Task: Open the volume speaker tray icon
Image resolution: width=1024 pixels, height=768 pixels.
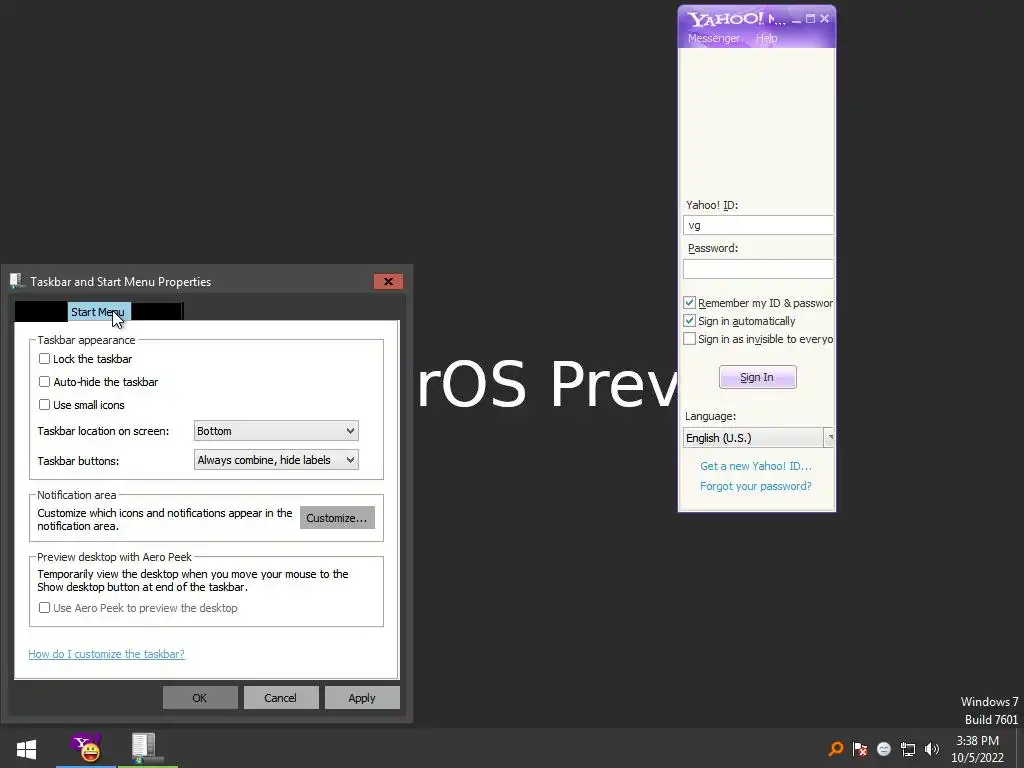Action: (932, 748)
